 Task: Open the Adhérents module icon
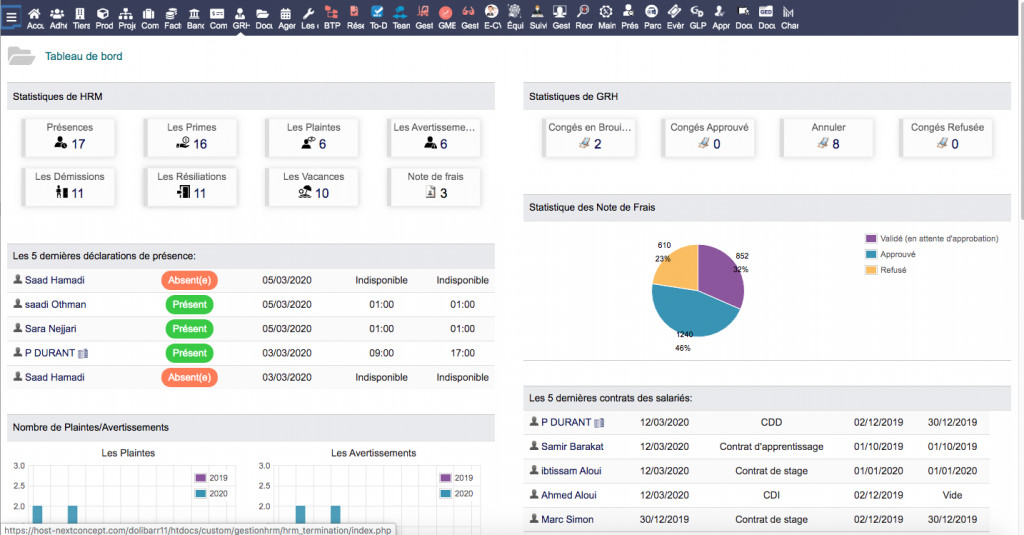click(58, 17)
